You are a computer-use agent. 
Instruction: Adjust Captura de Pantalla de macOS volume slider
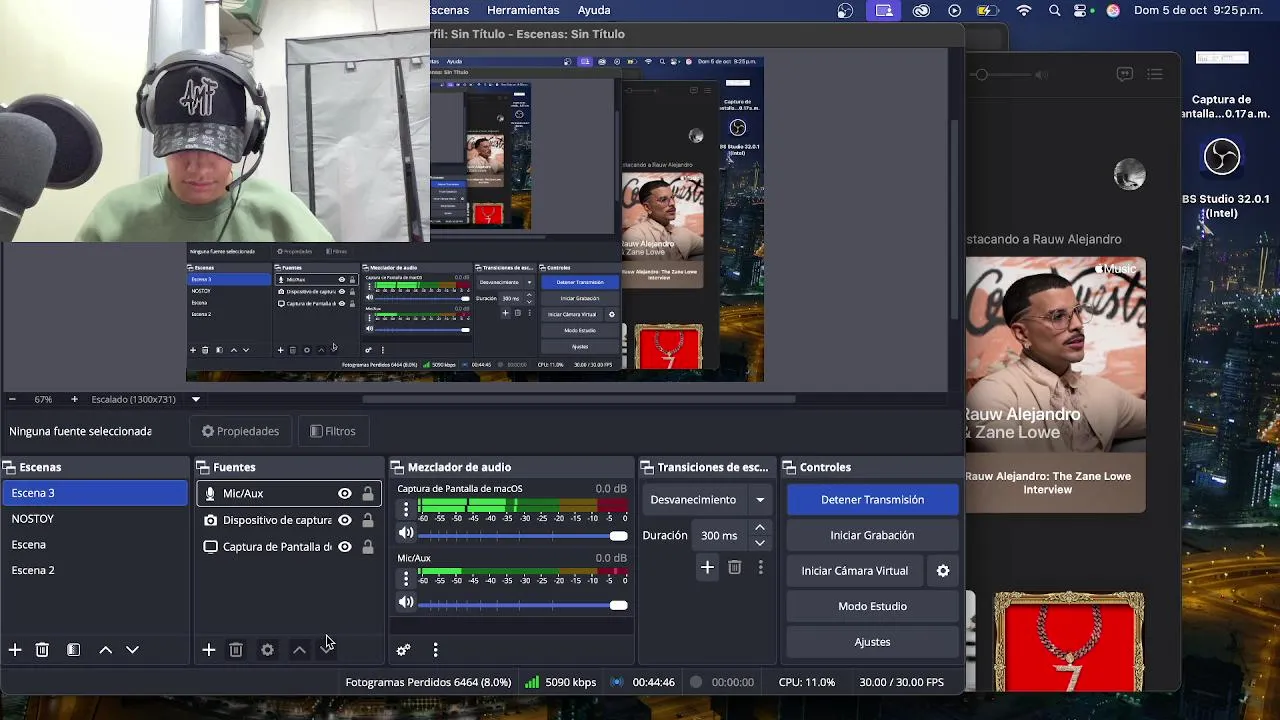[523, 536]
